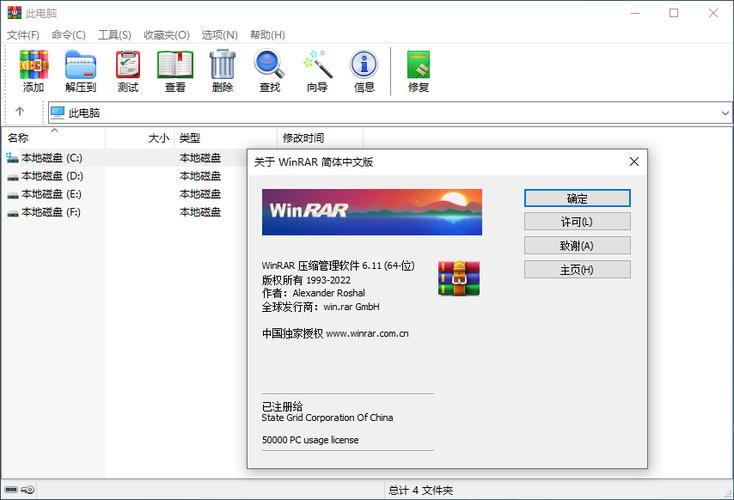Click the drive icon of 本地磁盘 (D:)
The height and width of the screenshot is (500, 734).
[13, 177]
